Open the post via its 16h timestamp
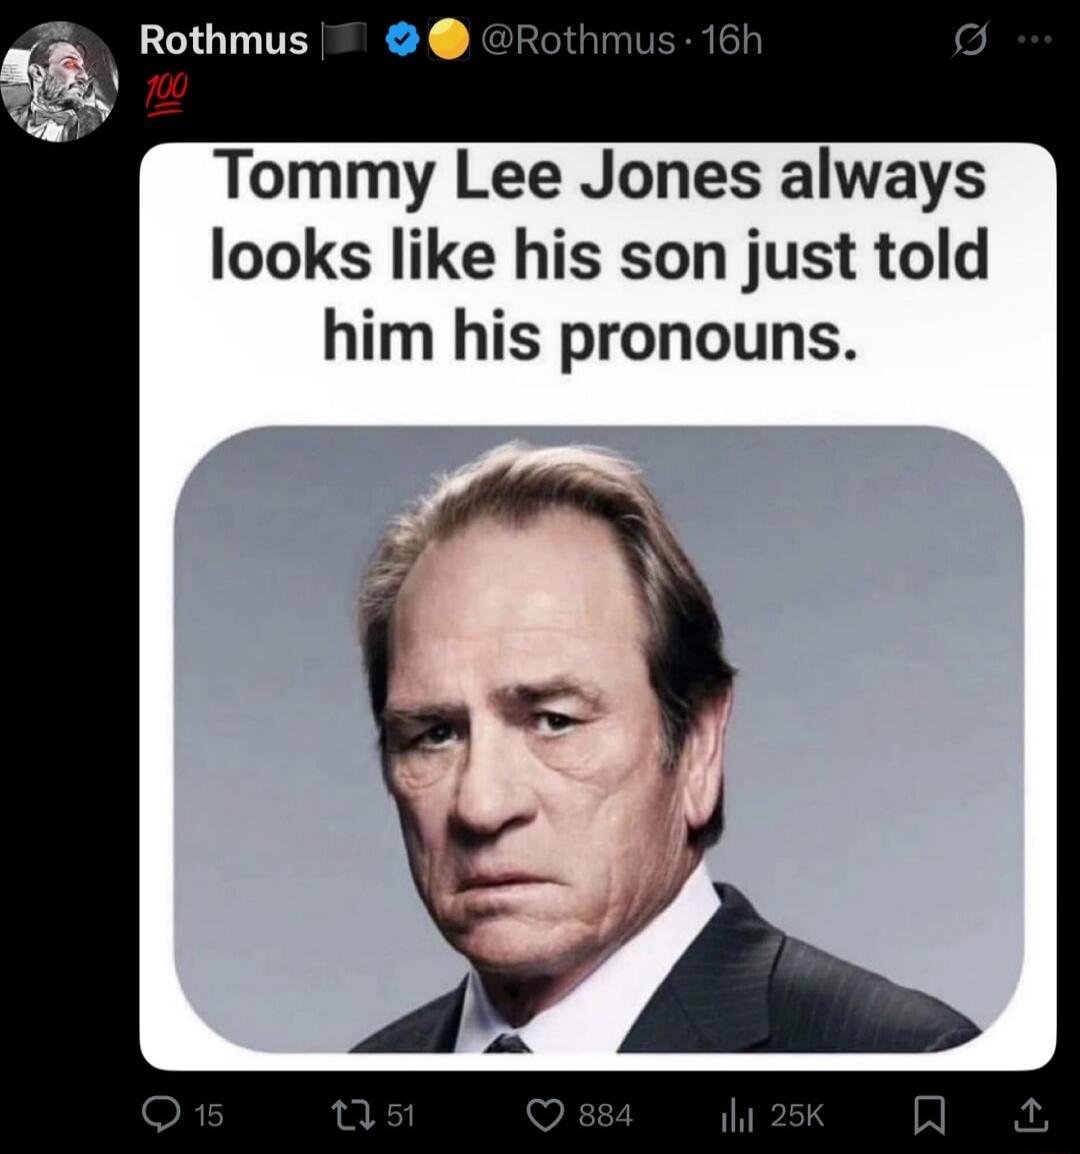 coord(732,40)
